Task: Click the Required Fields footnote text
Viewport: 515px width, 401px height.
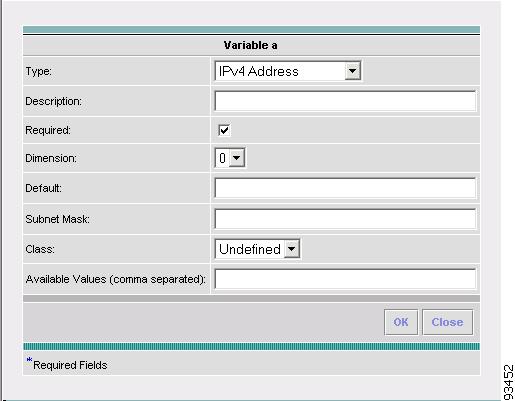Action: tap(70, 365)
